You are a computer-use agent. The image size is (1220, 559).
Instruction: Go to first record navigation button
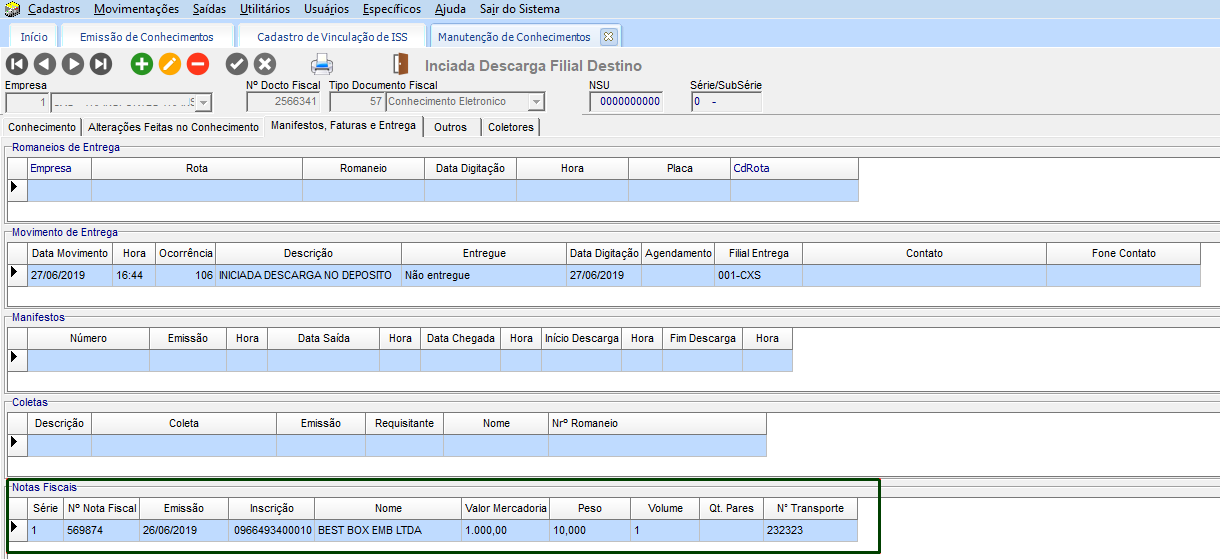(17, 65)
